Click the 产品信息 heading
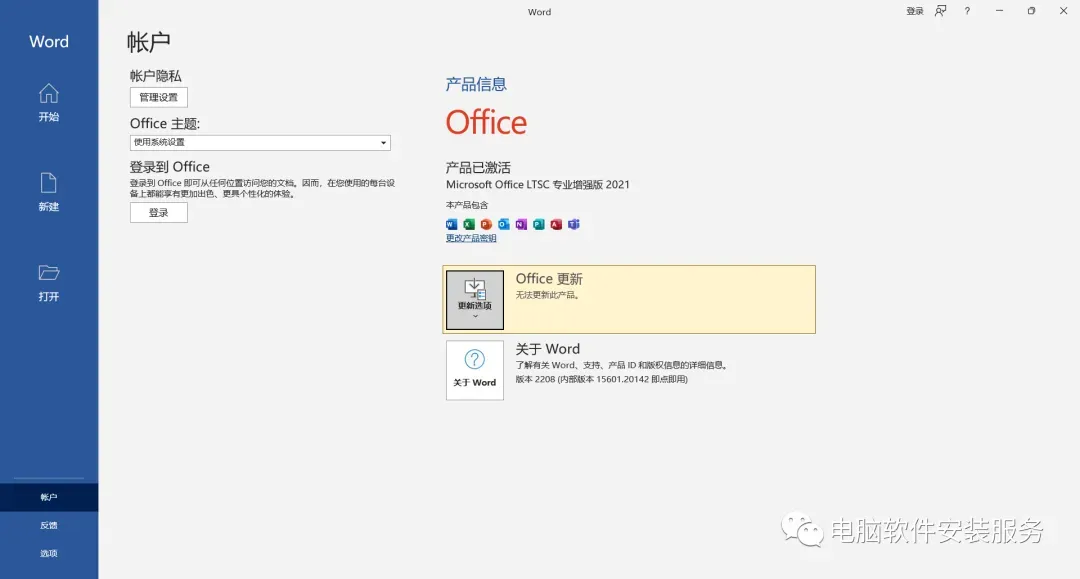The width and height of the screenshot is (1080, 579). click(476, 85)
